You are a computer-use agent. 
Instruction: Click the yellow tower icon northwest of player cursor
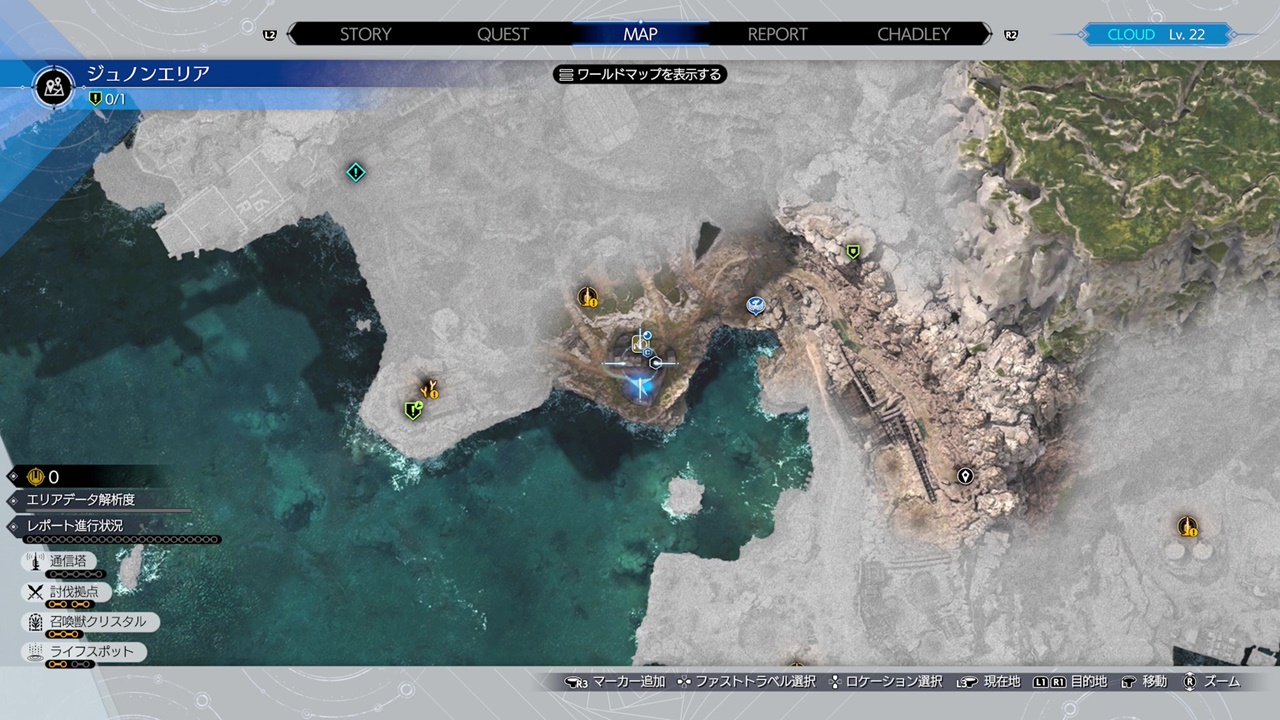(x=587, y=296)
